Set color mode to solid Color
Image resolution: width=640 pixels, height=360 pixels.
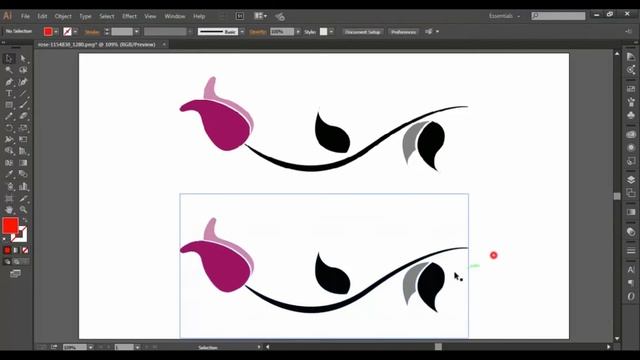click(x=7, y=250)
